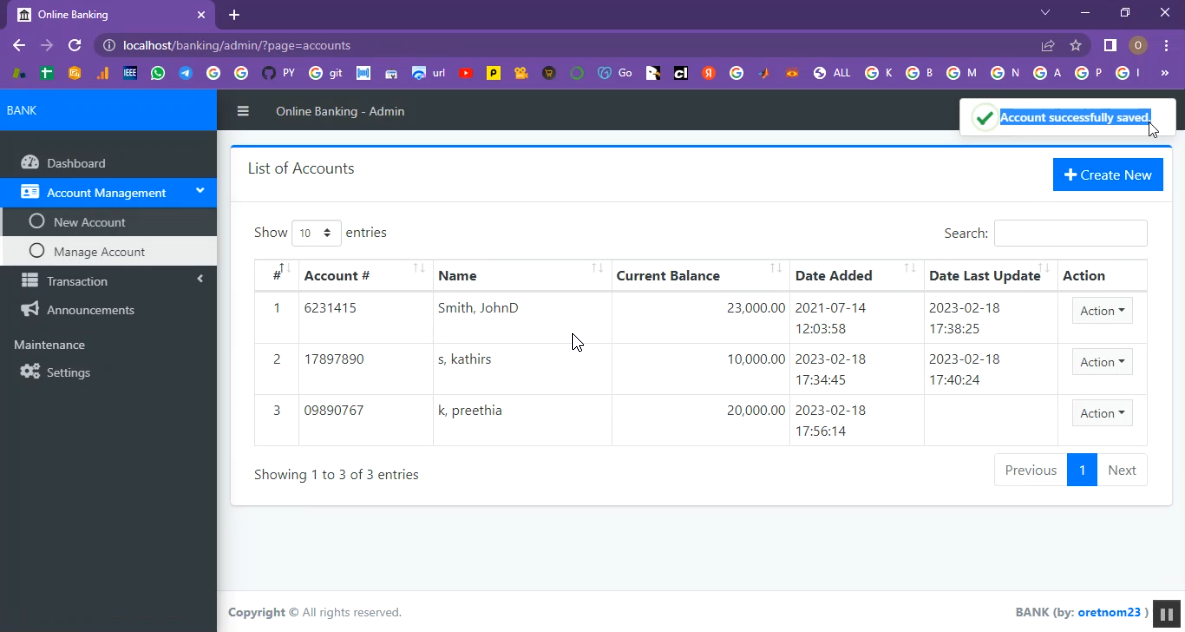The width and height of the screenshot is (1185, 632).
Task: Select the Manage Account sidebar option
Action: click(x=99, y=252)
